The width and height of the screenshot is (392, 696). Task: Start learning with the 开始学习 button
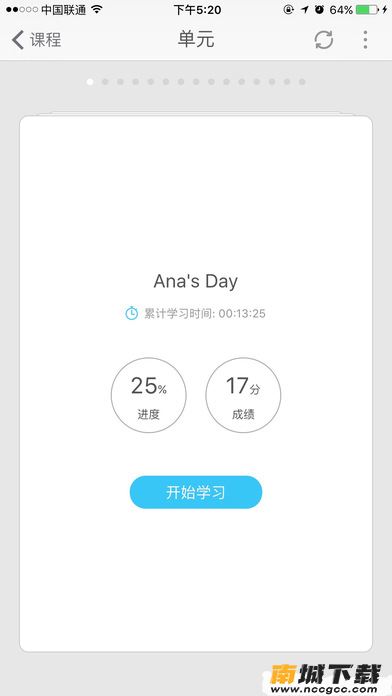click(x=196, y=492)
